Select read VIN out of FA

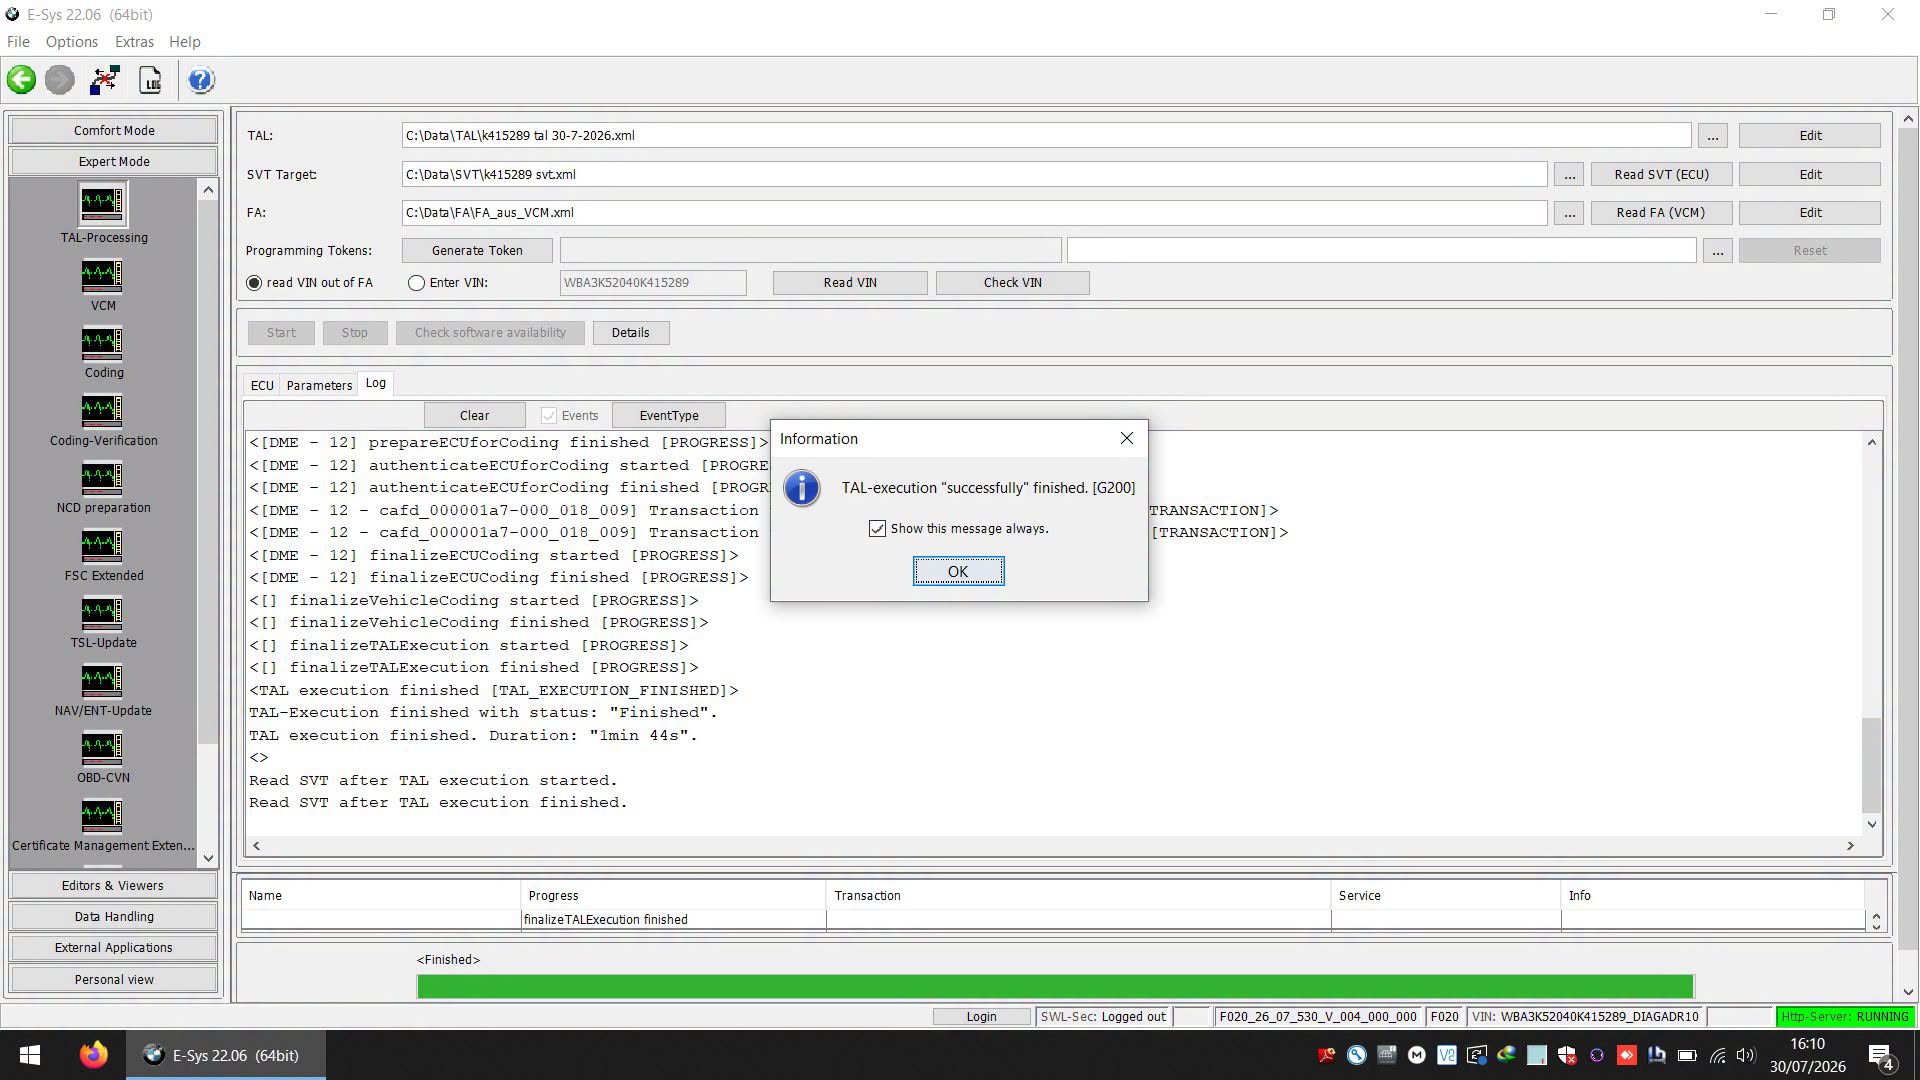[254, 283]
